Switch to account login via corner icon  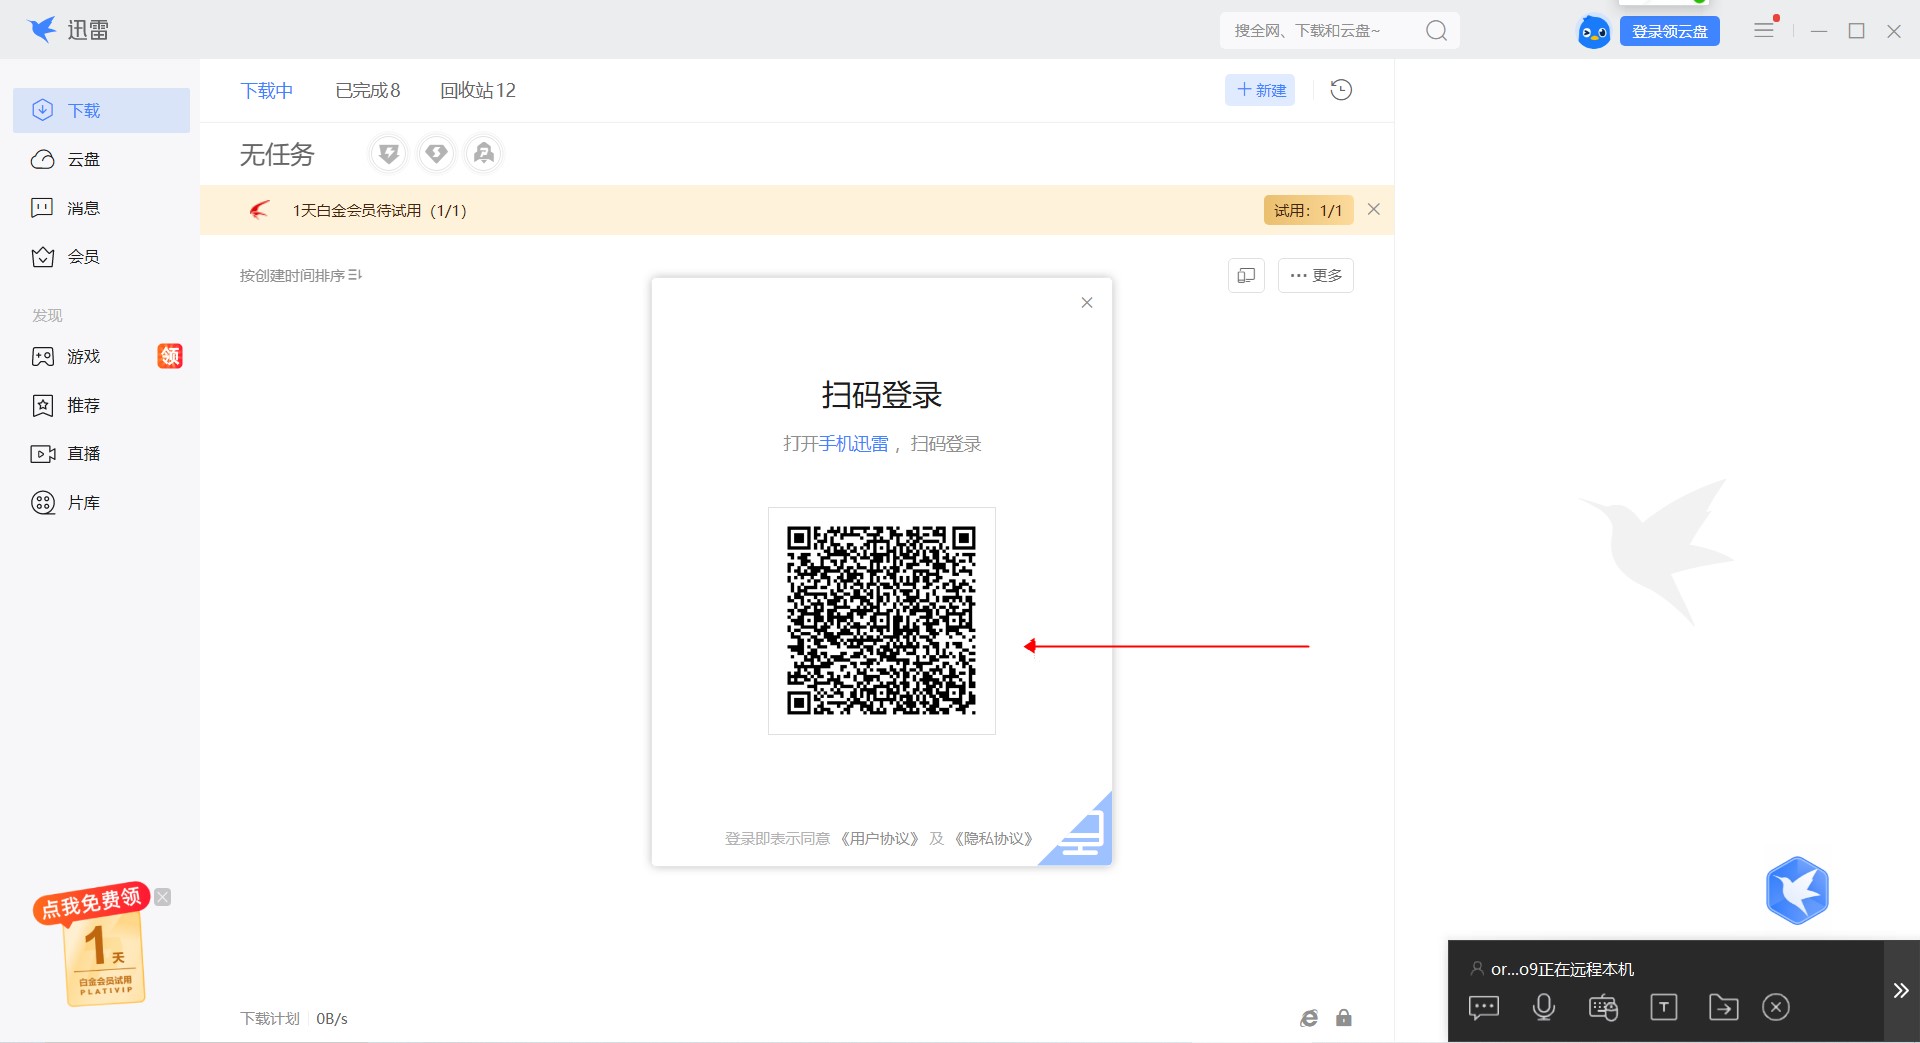click(1084, 836)
